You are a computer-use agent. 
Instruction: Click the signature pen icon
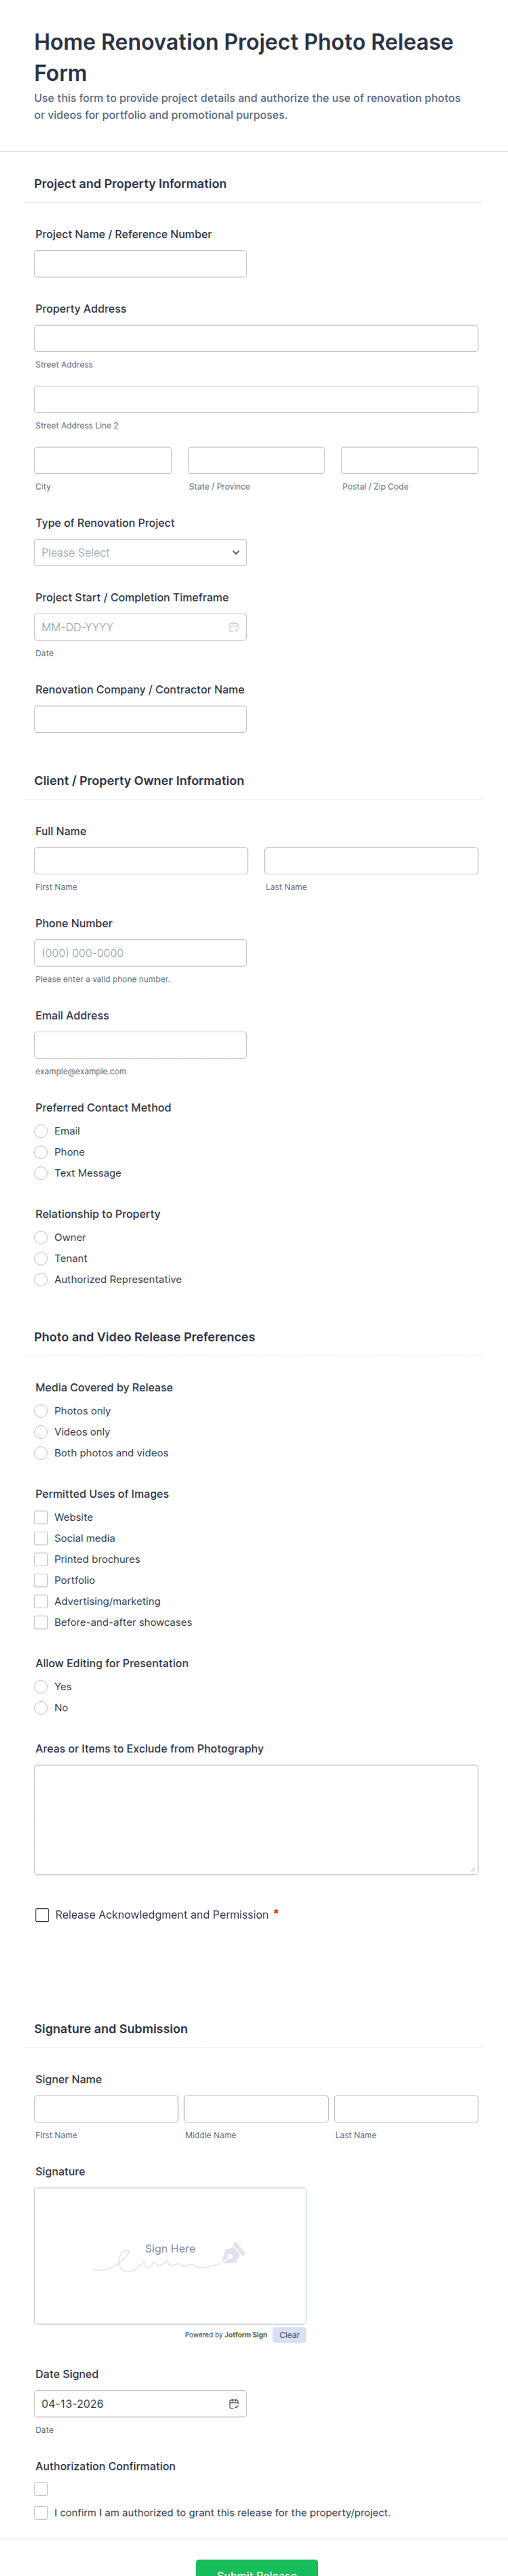233,2253
